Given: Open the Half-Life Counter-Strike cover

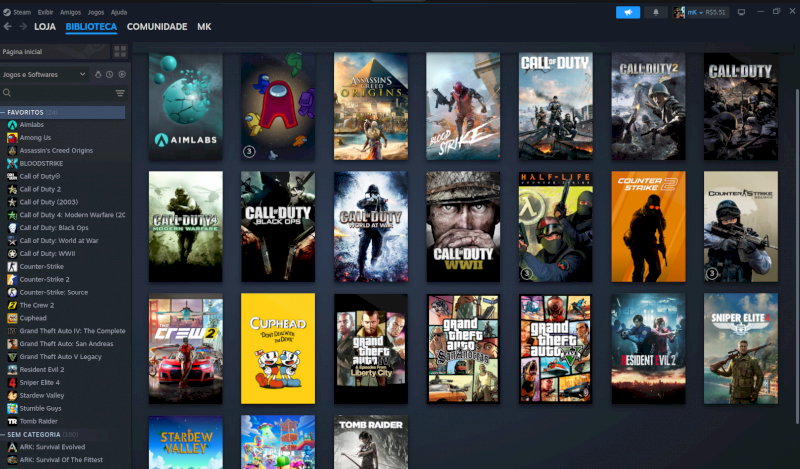Looking at the screenshot, I should coord(556,227).
